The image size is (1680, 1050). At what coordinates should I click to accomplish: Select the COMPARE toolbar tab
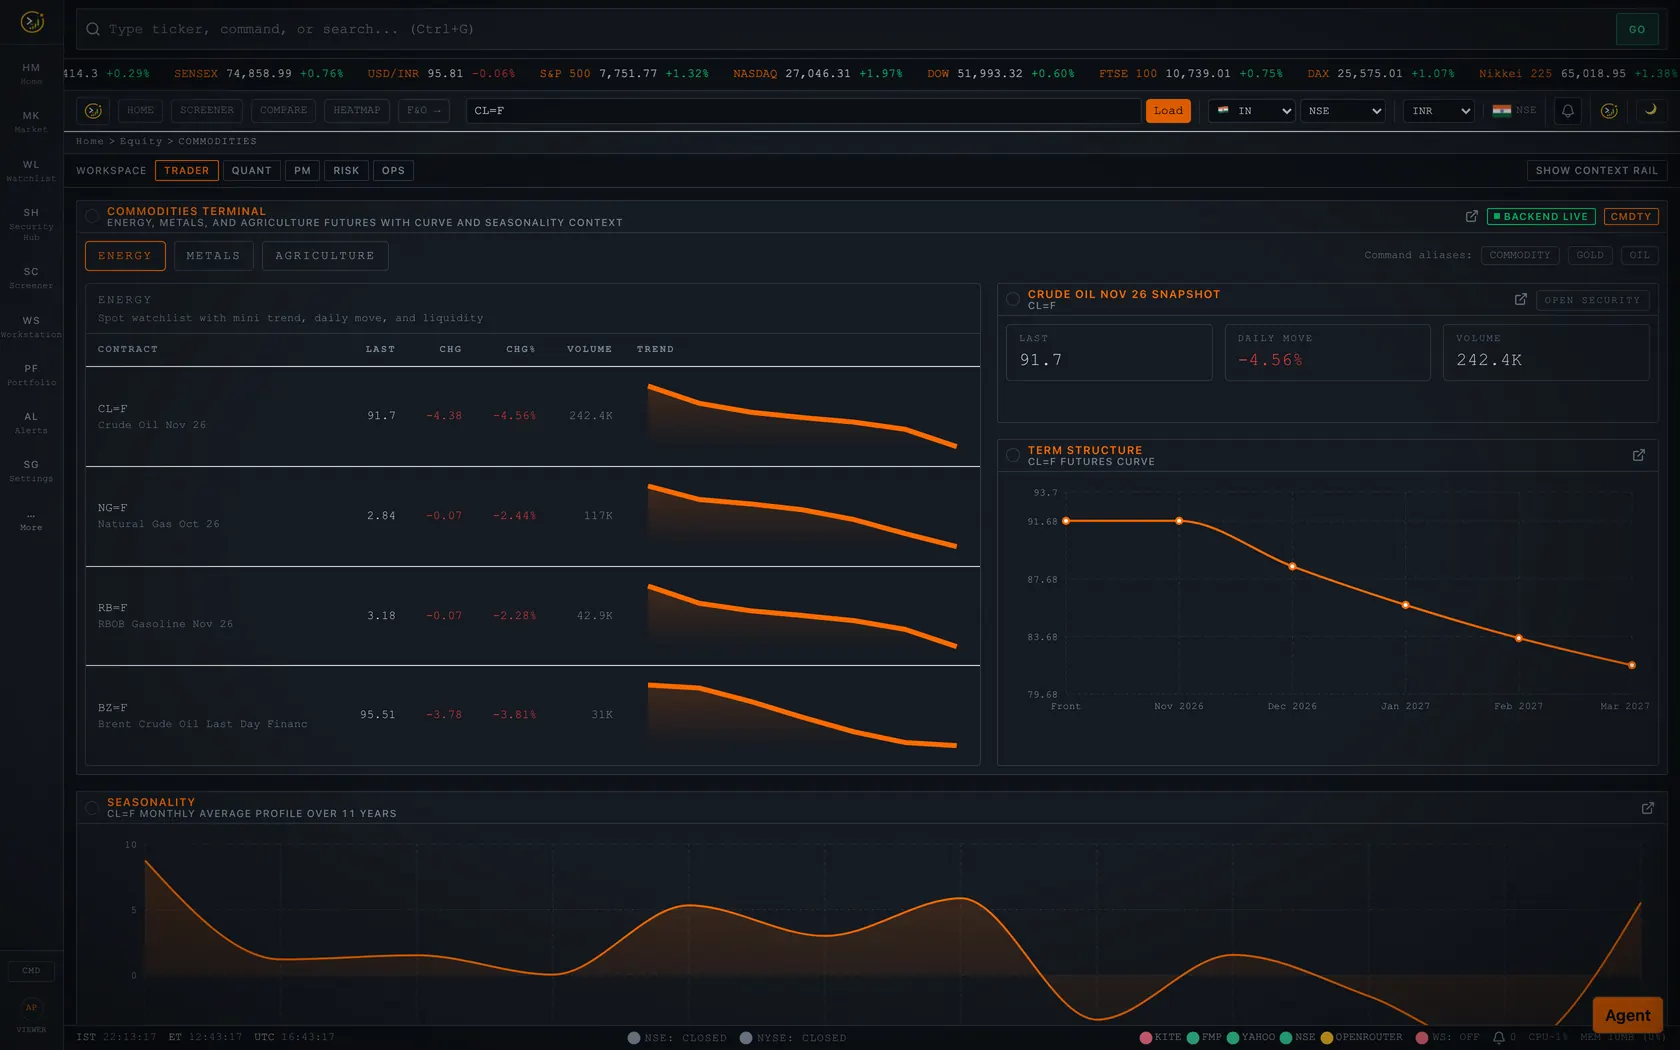coord(284,111)
